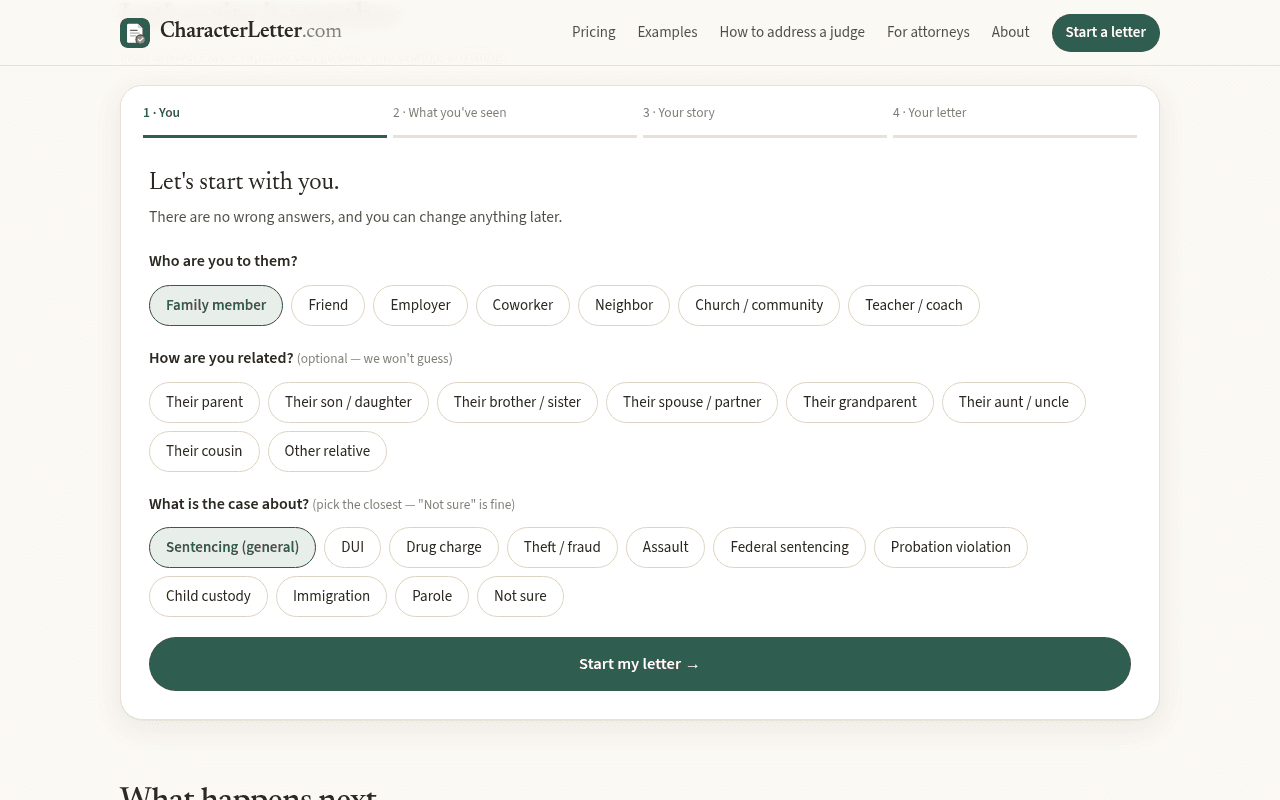1280x800 pixels.
Task: Select Their grandparent relation chip
Action: pos(860,402)
